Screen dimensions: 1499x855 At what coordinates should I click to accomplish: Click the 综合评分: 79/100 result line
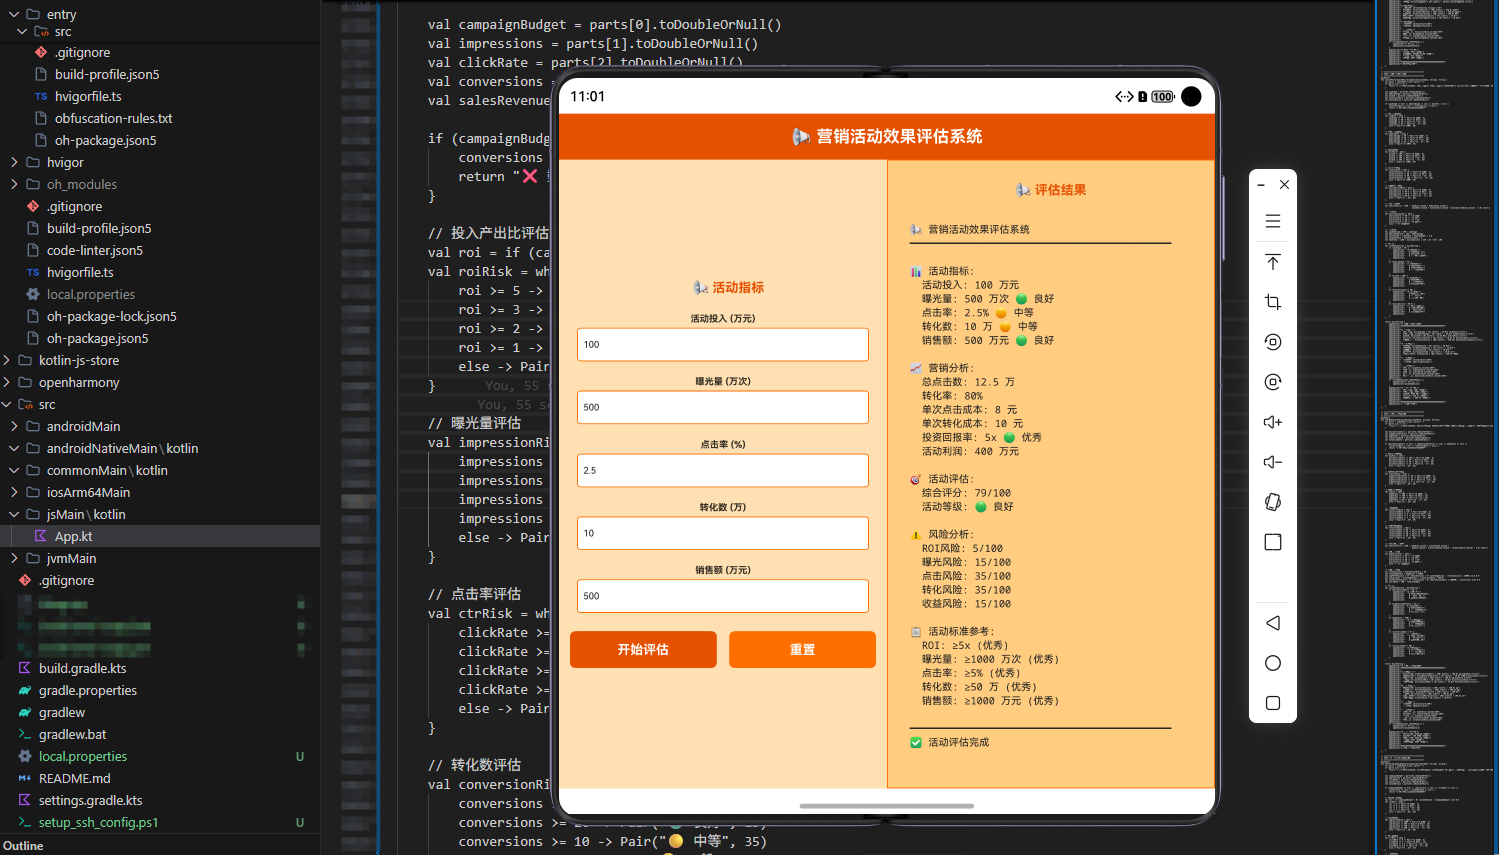tap(966, 493)
